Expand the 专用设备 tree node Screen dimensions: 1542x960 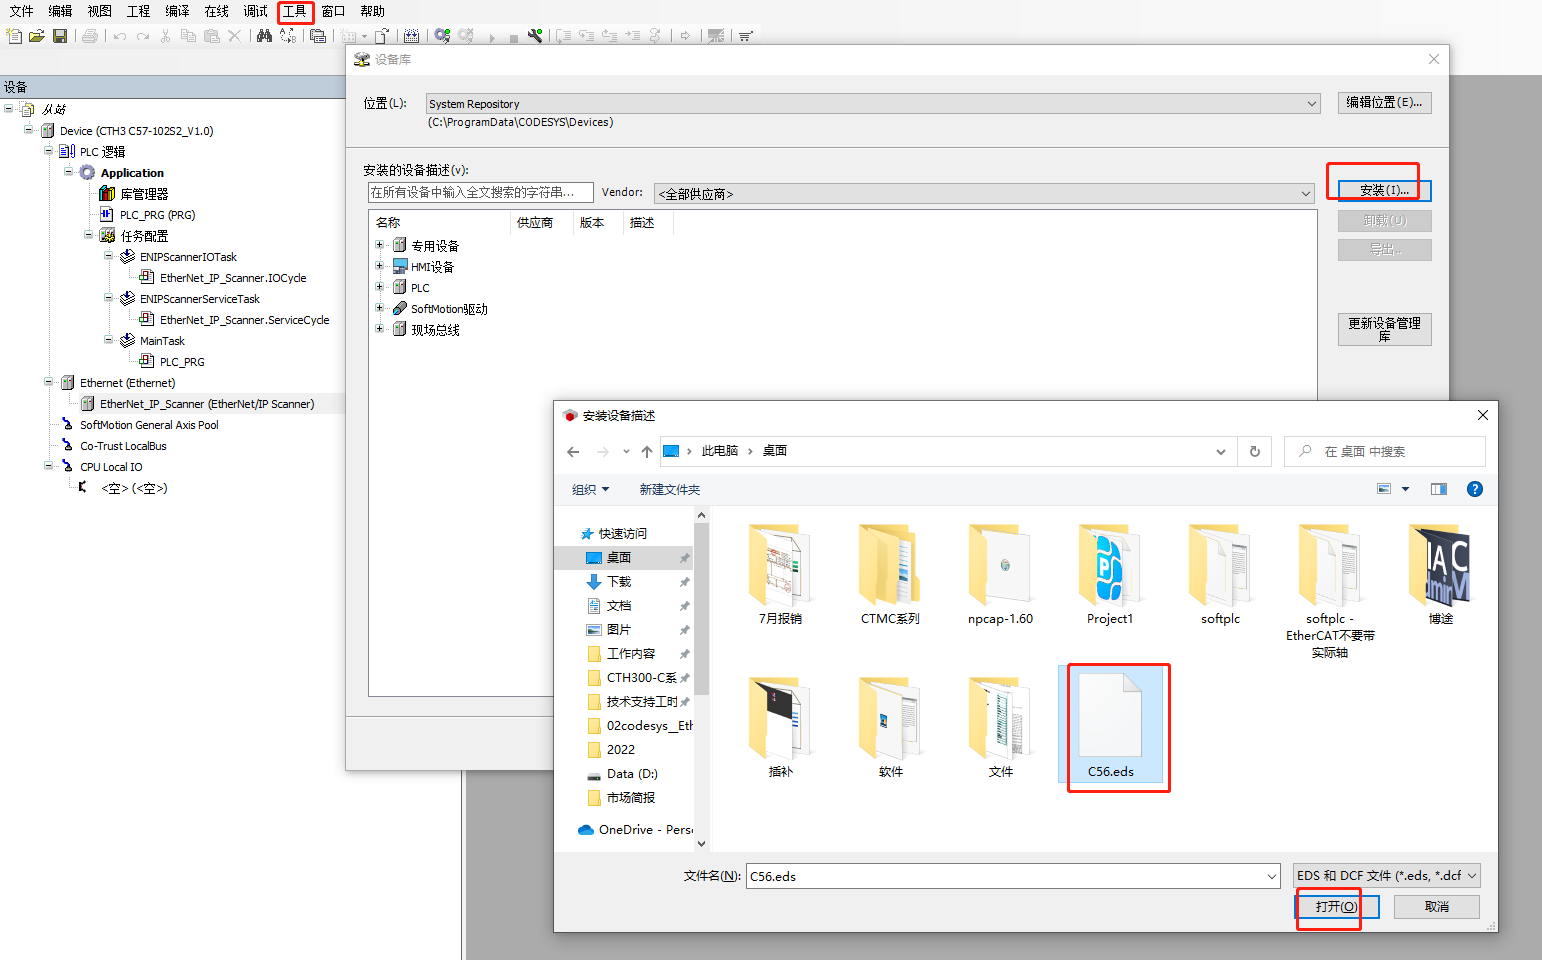click(x=380, y=245)
